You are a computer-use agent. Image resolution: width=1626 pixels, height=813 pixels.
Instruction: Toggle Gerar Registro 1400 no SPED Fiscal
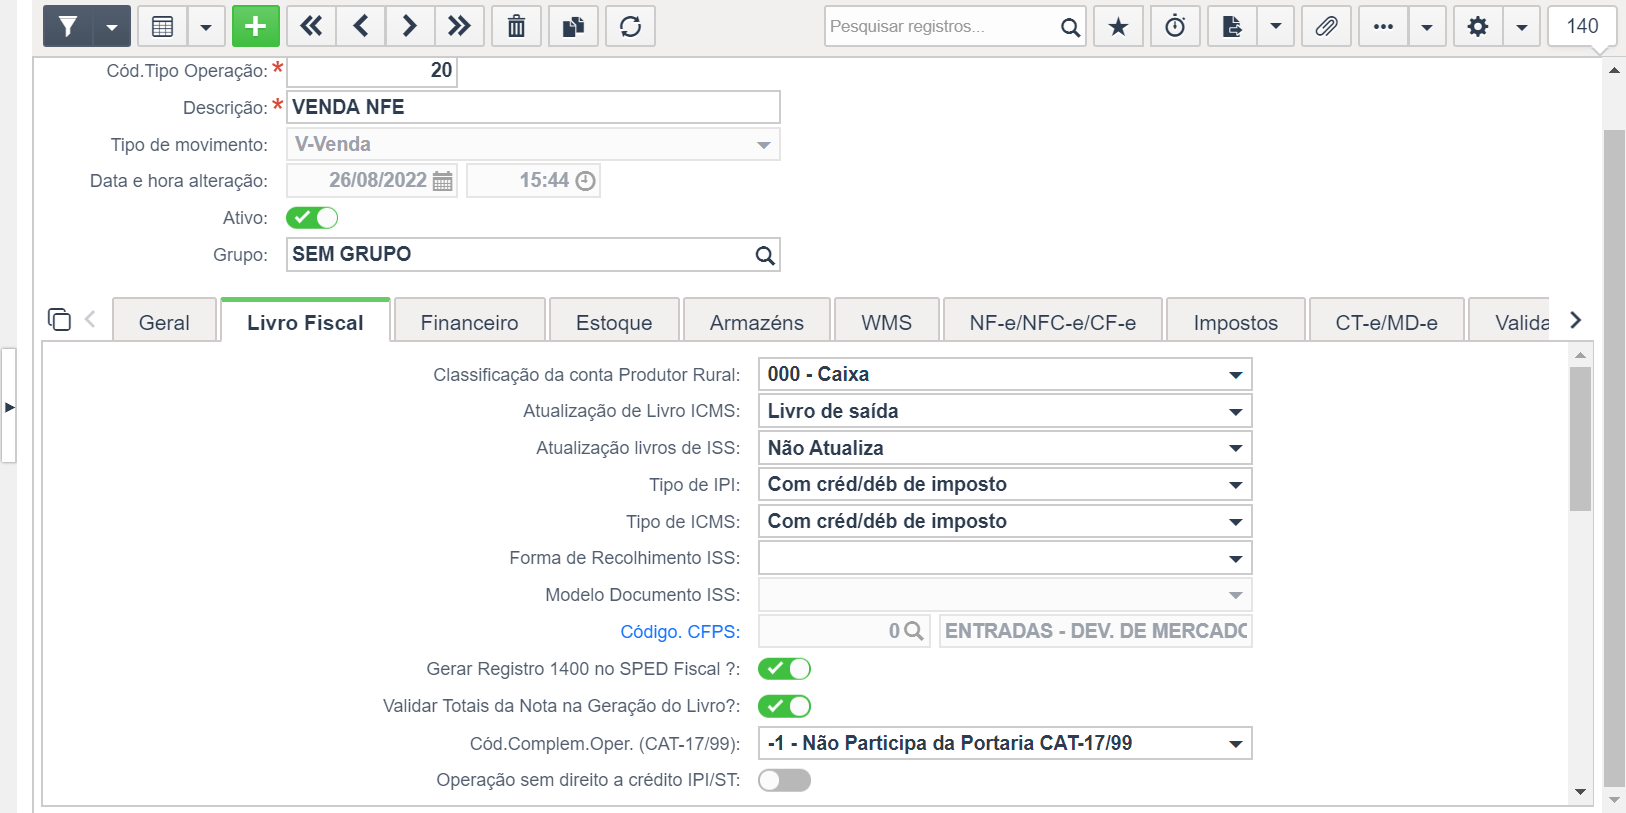[784, 668]
